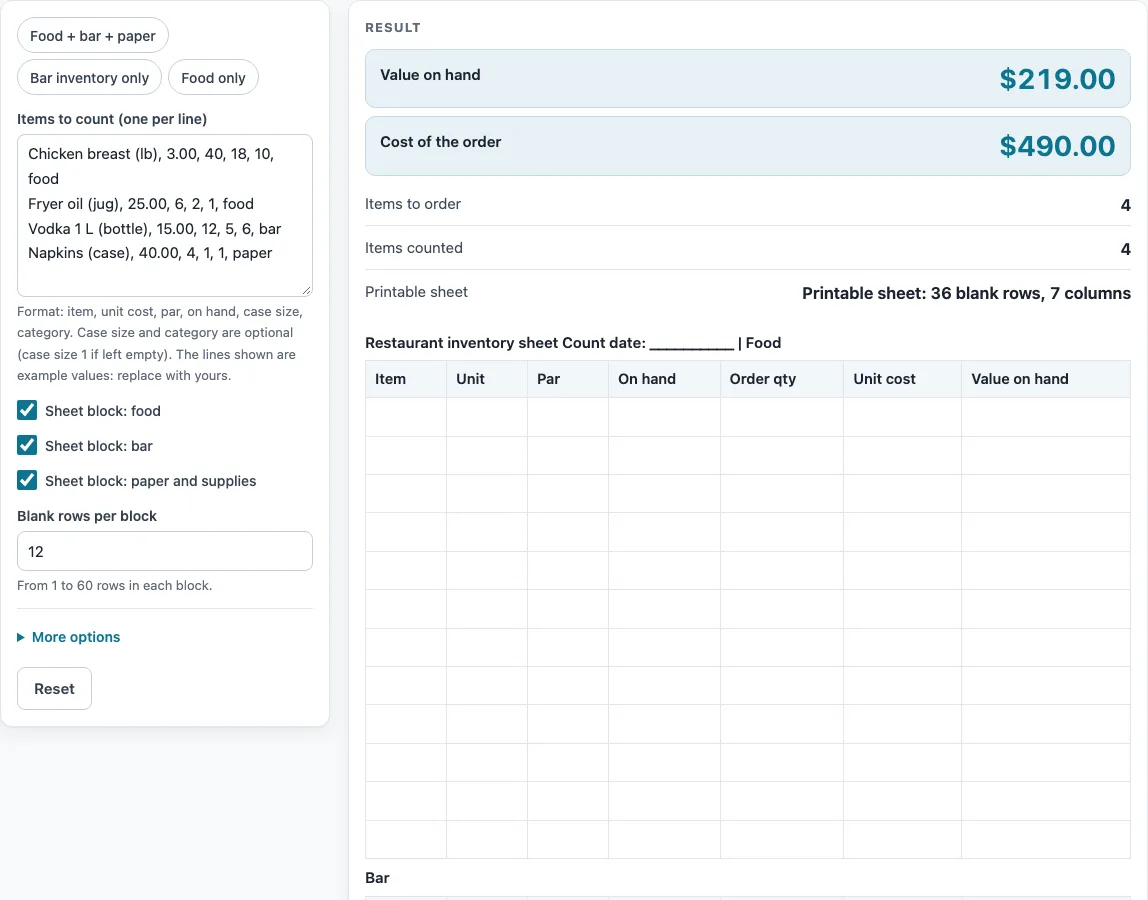Click the 'Items to count (one per line)' label
This screenshot has width=1148, height=900.
[112, 119]
